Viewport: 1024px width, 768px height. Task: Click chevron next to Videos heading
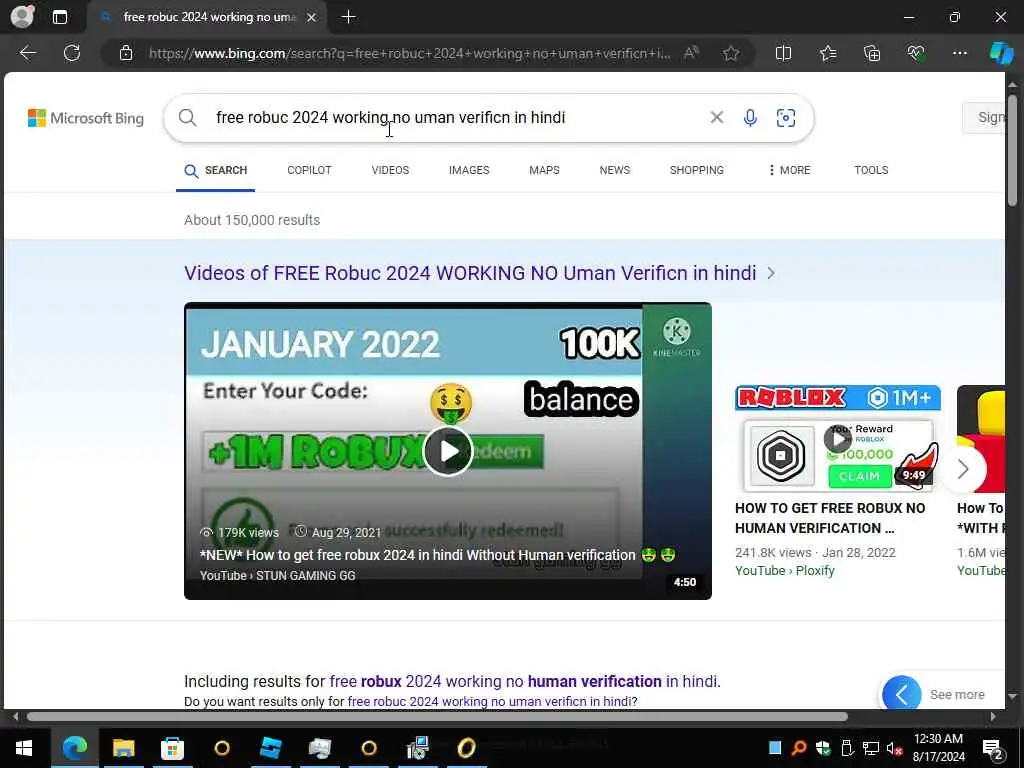[771, 273]
